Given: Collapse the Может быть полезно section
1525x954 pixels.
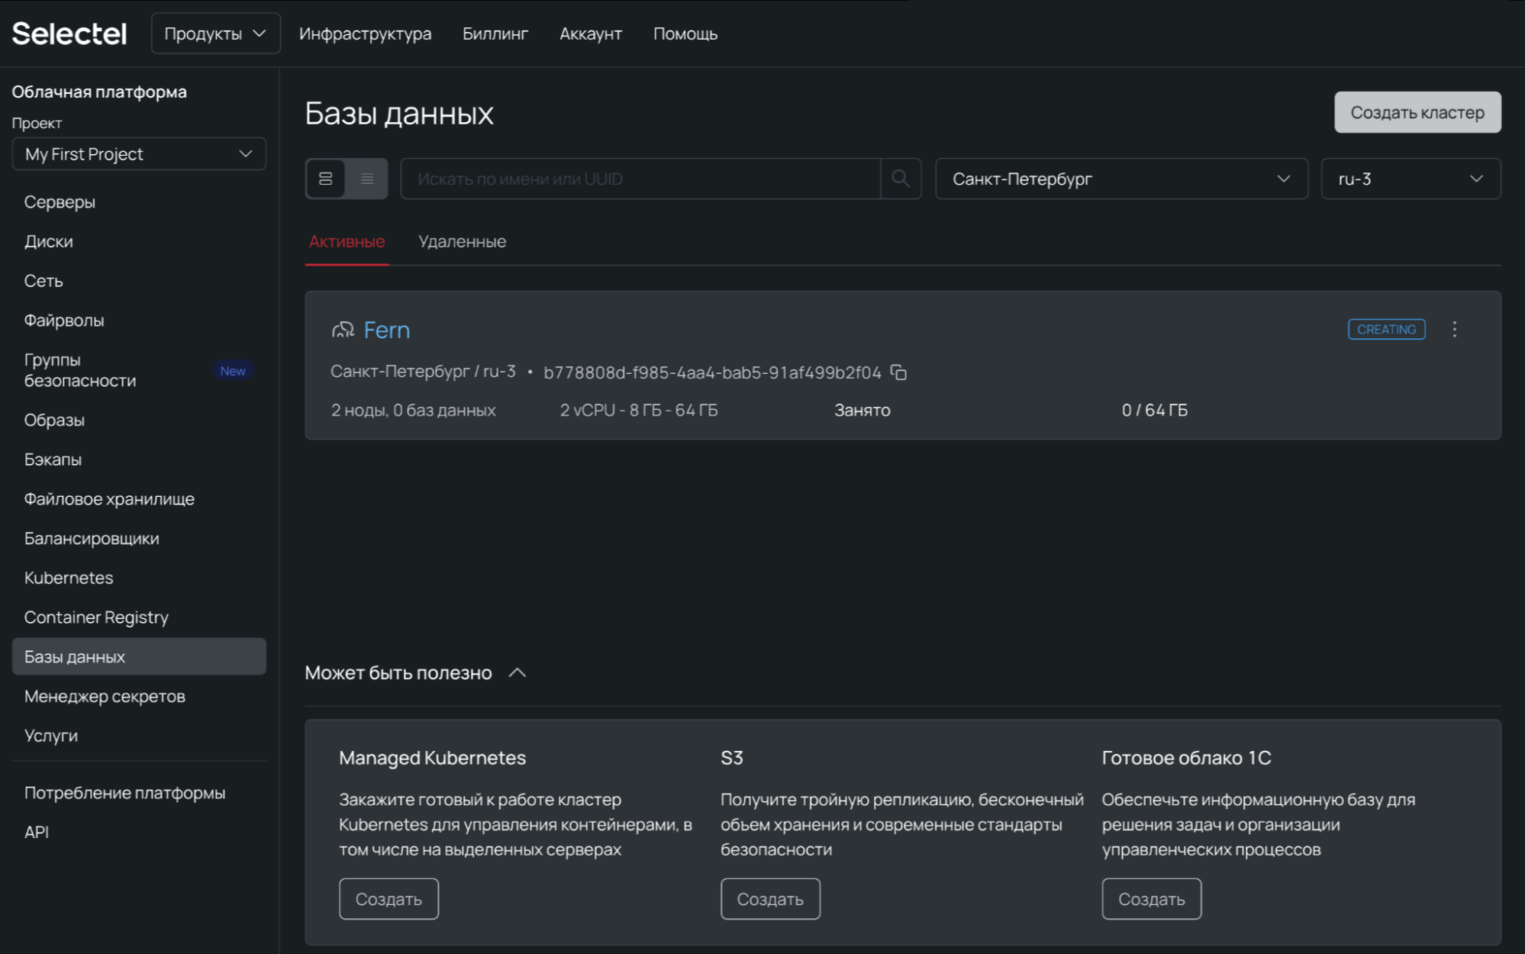Looking at the screenshot, I should pyautogui.click(x=517, y=673).
